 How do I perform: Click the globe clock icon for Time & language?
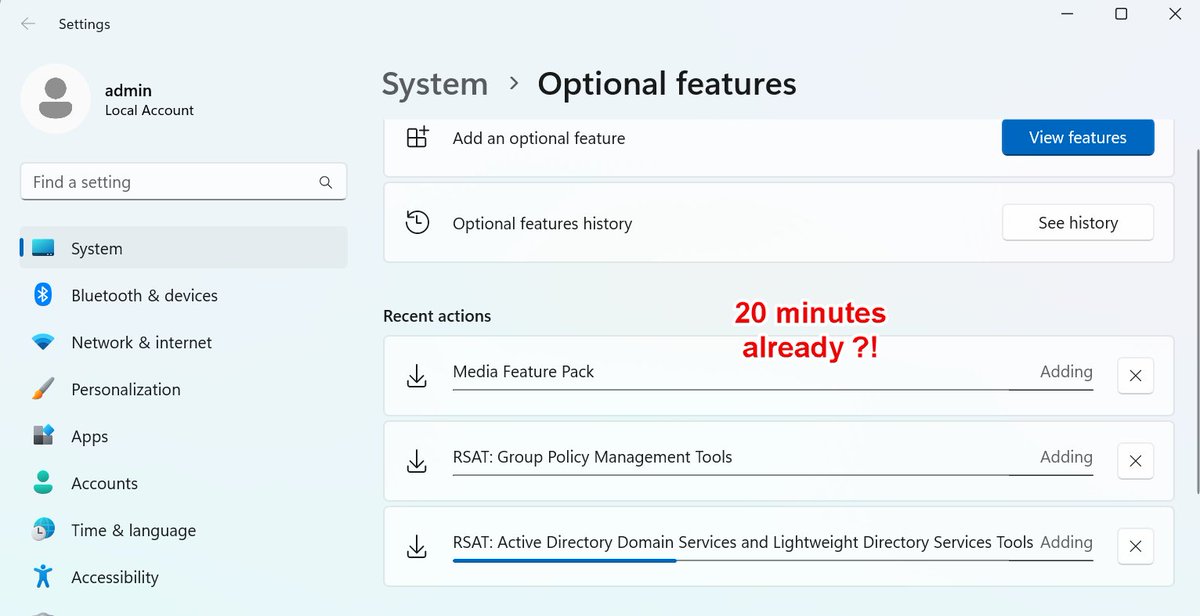[43, 530]
